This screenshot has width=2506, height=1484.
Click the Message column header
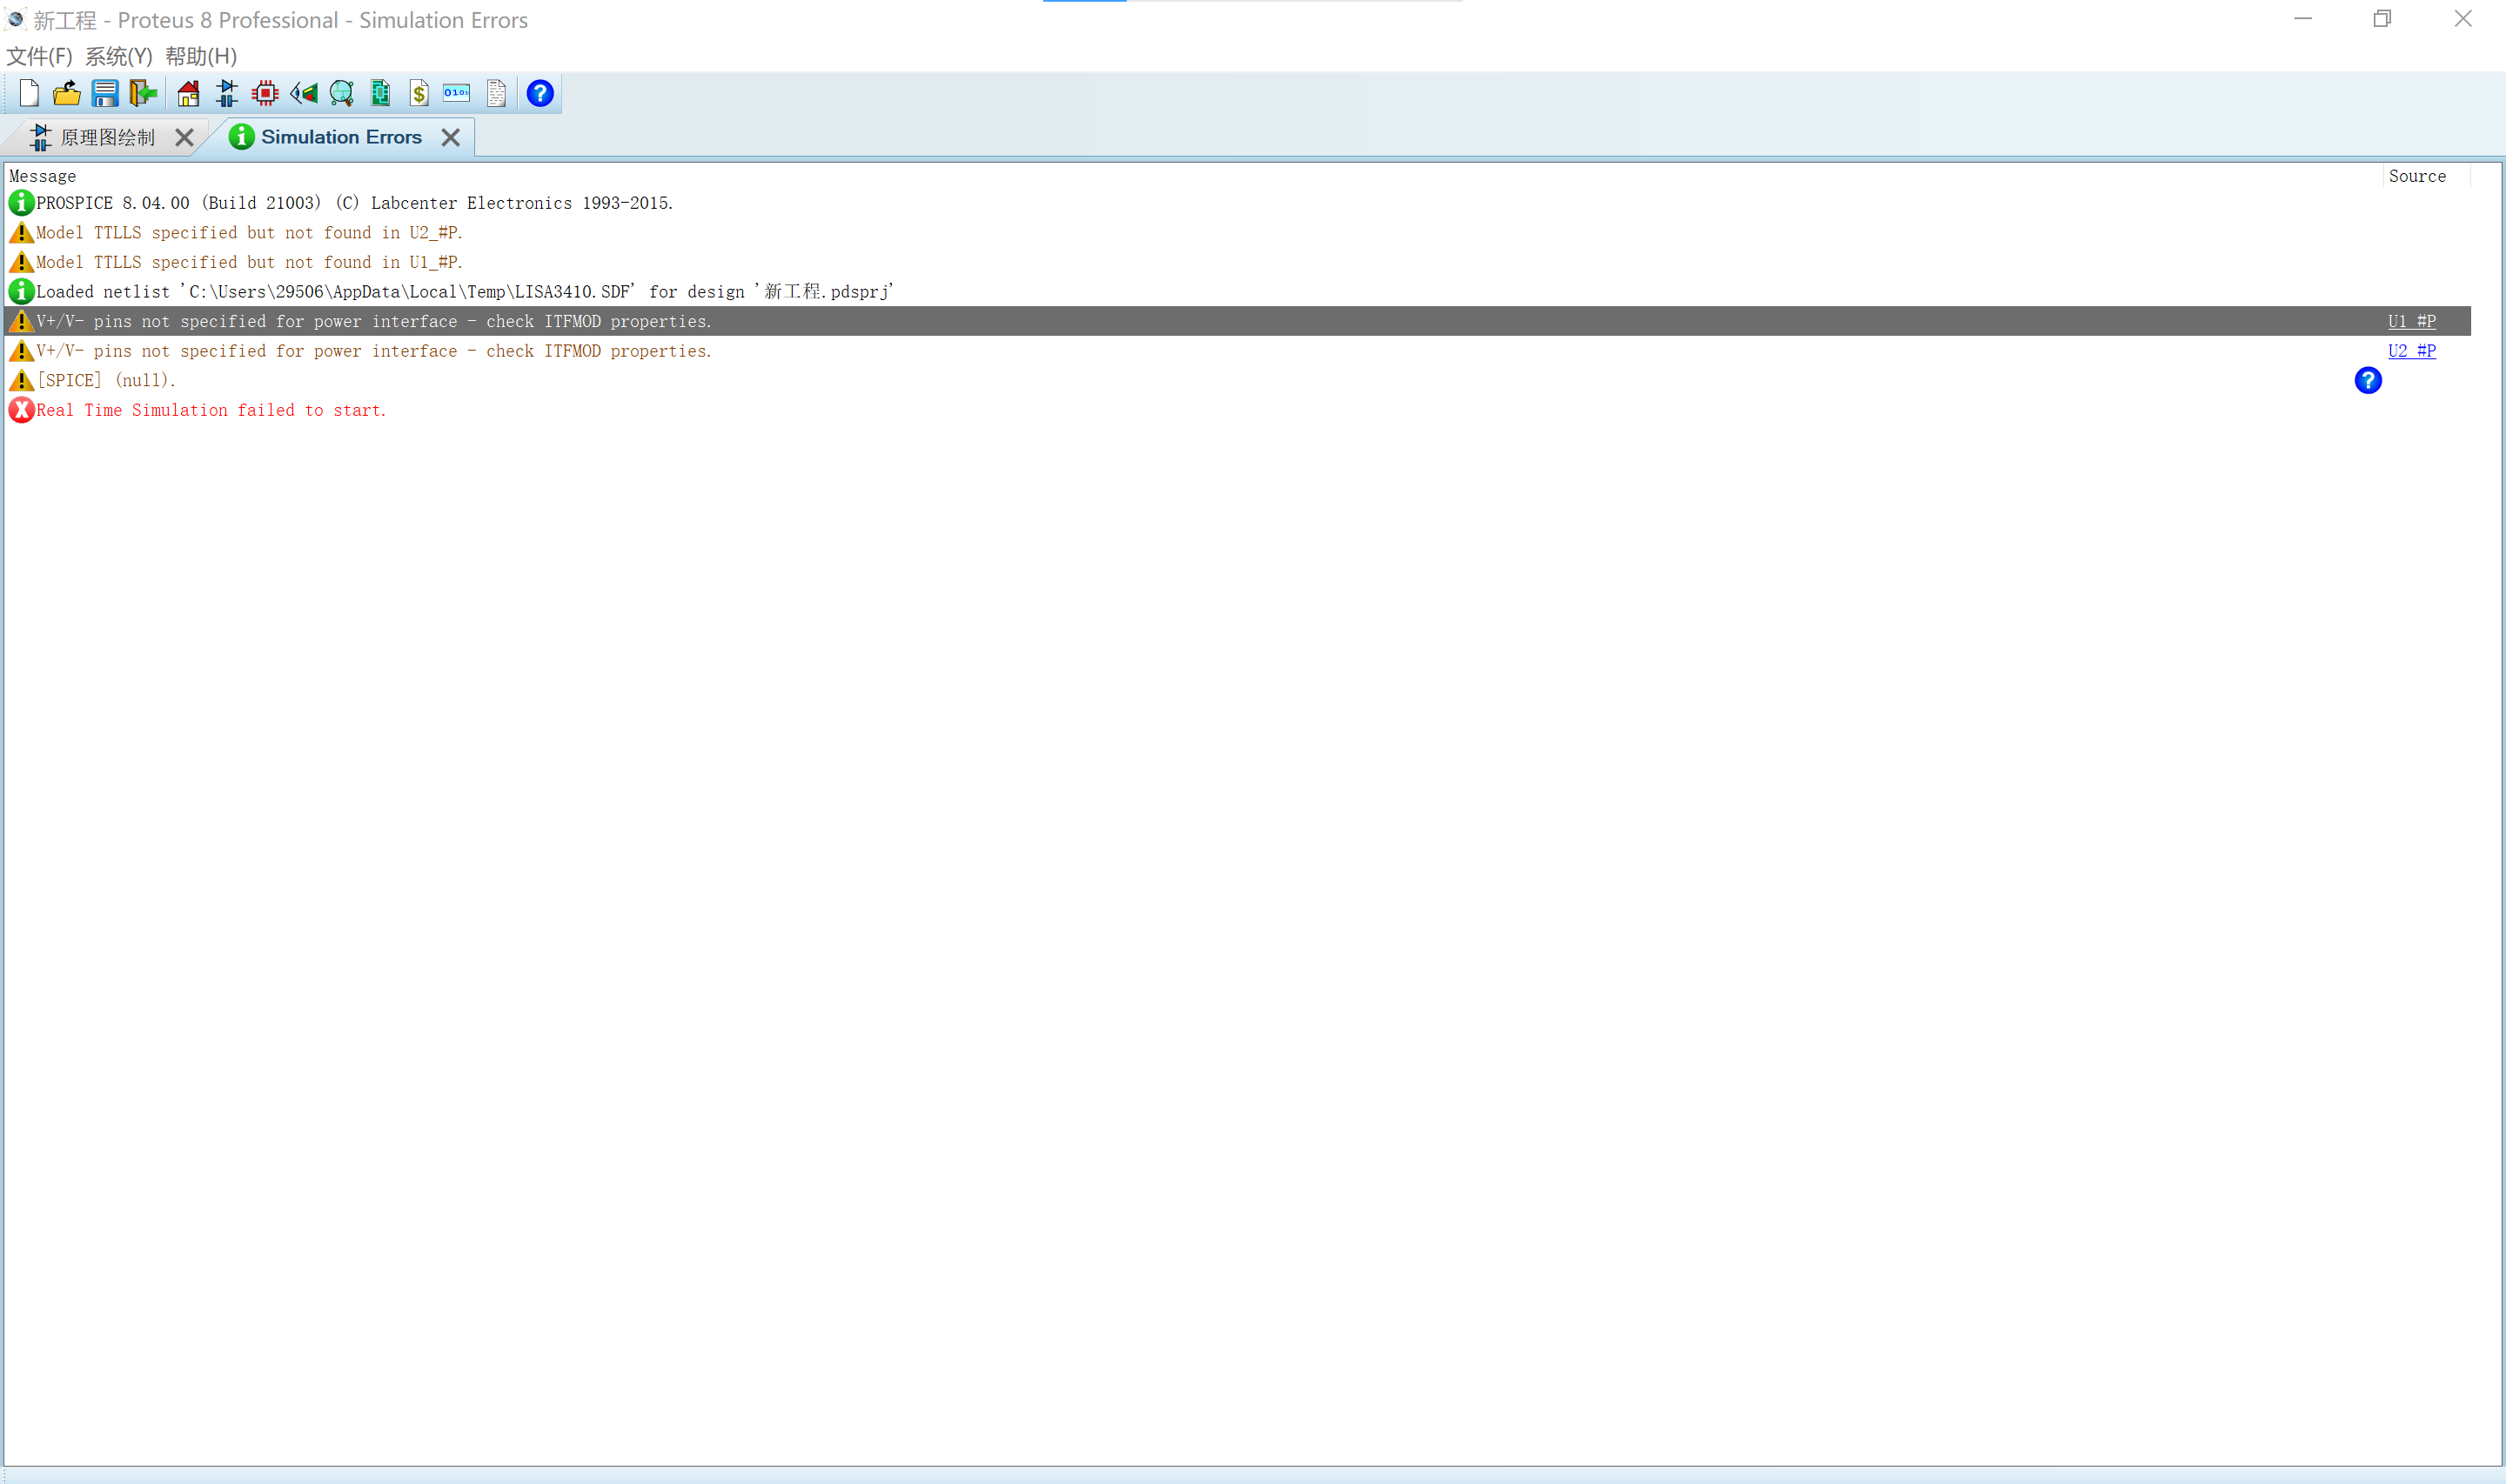43,176
